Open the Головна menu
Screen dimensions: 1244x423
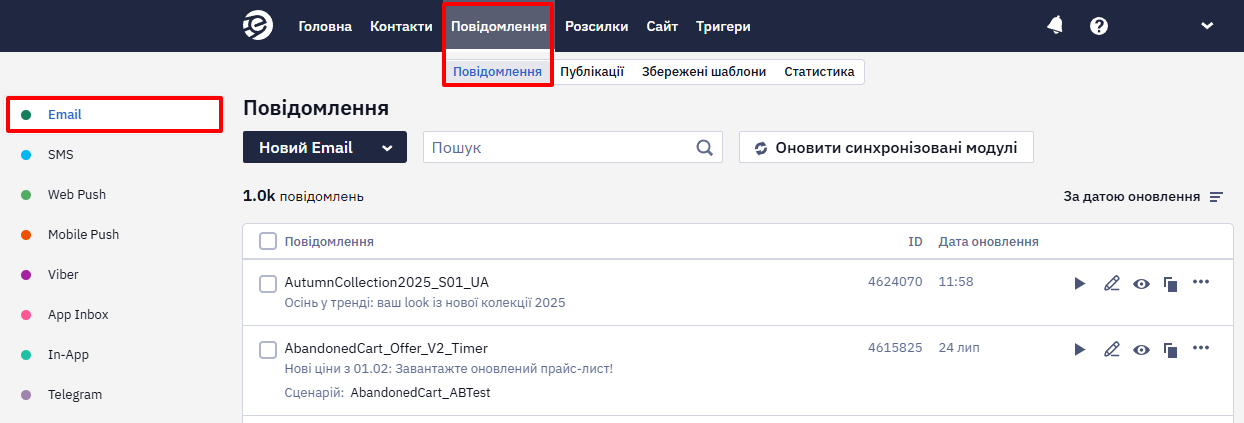[x=325, y=26]
